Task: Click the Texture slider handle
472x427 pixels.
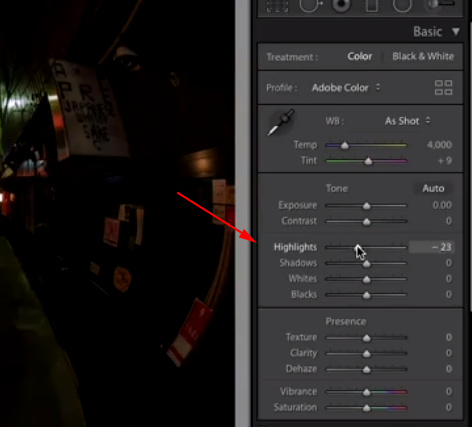Action: (366, 338)
